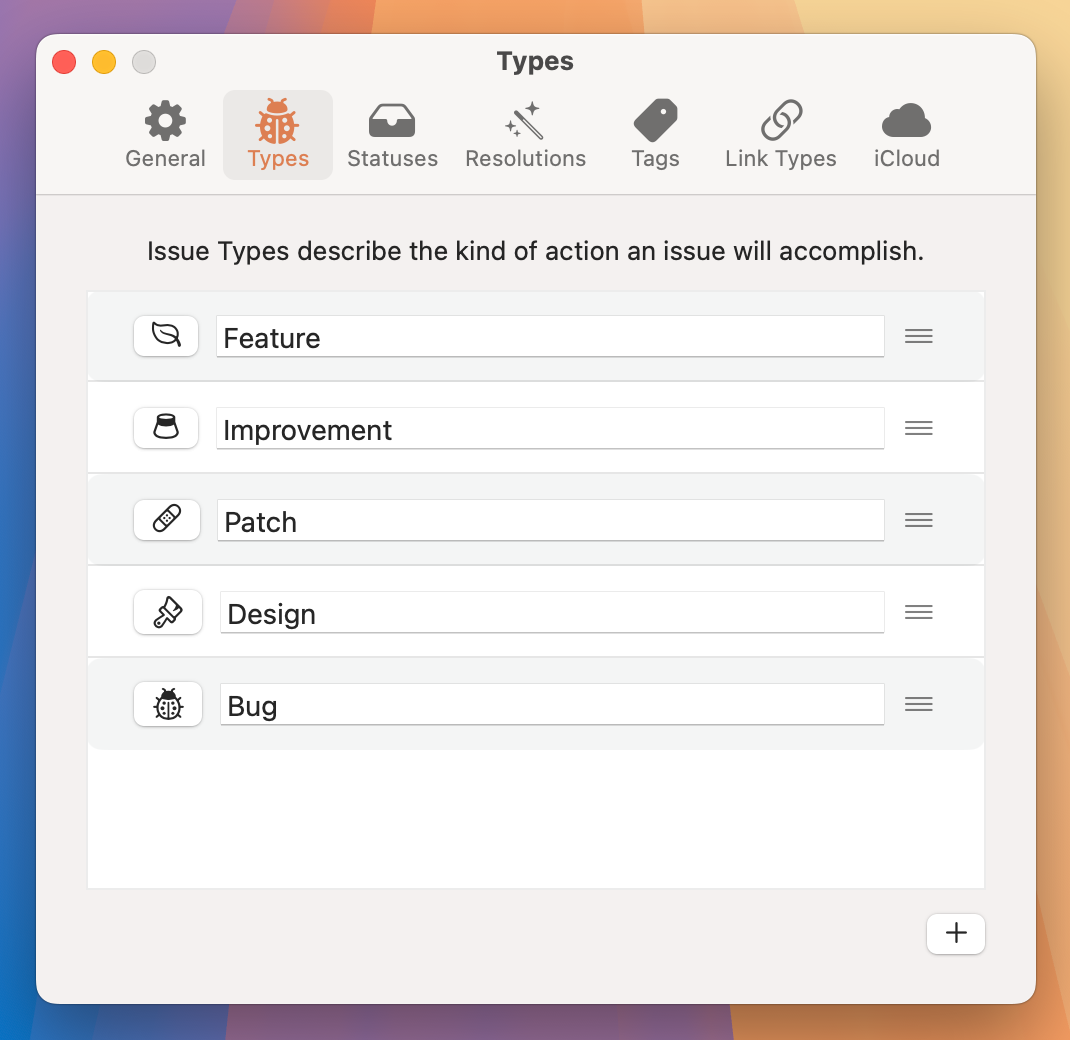This screenshot has width=1070, height=1040.
Task: Grab the reorder handle for Feature
Action: [918, 336]
